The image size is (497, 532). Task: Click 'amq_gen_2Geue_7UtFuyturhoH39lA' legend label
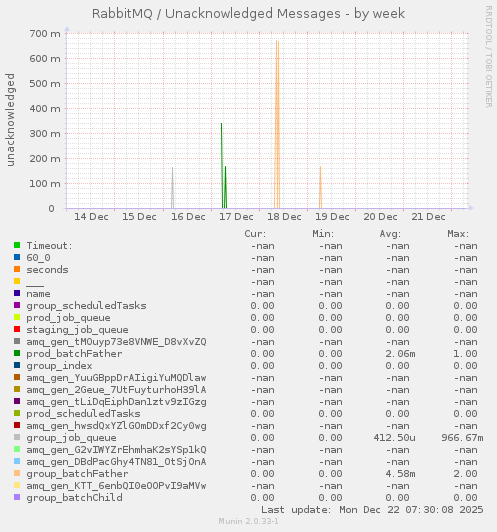[x=116, y=390]
